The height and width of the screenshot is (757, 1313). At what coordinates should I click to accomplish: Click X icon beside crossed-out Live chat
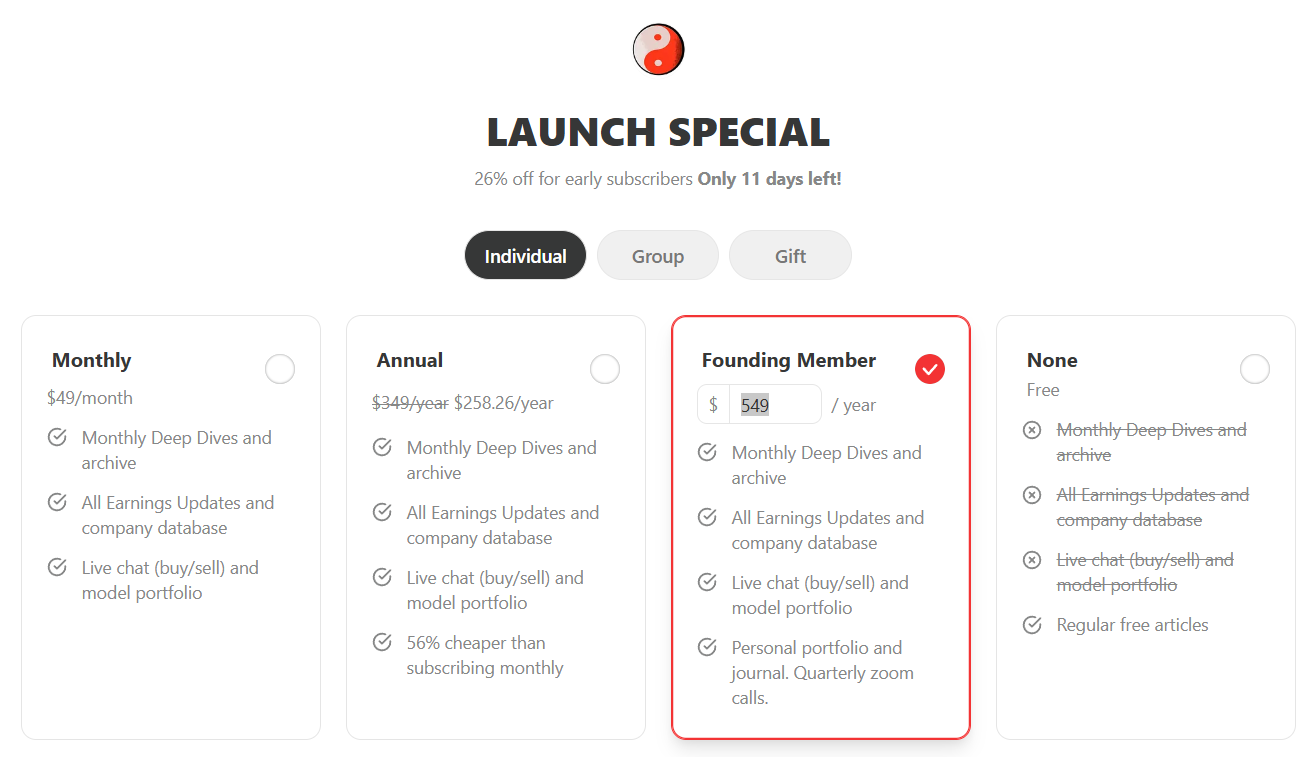click(x=1032, y=560)
